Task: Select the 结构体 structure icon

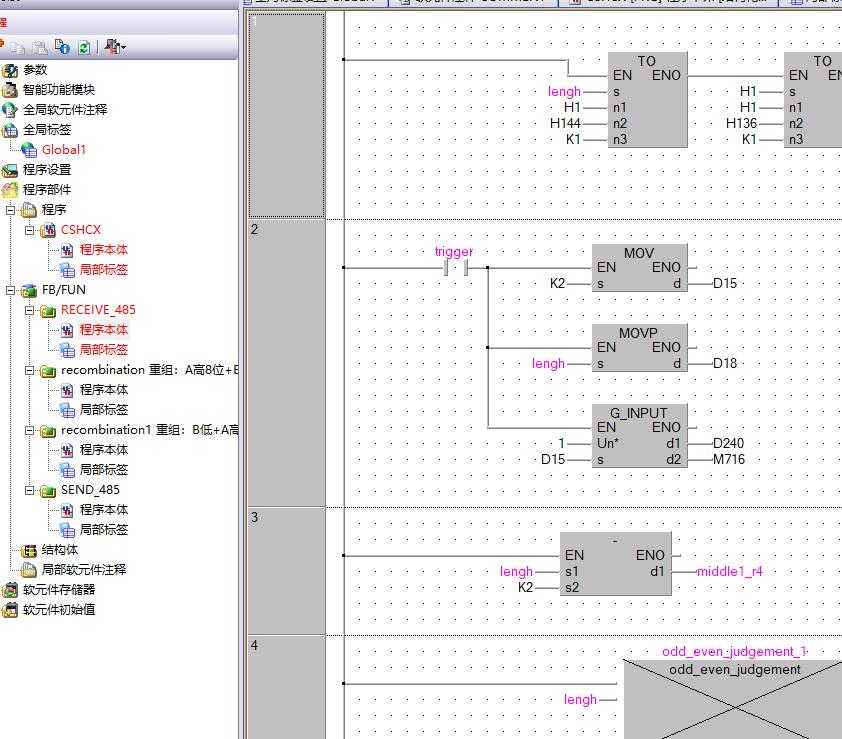Action: 29,550
